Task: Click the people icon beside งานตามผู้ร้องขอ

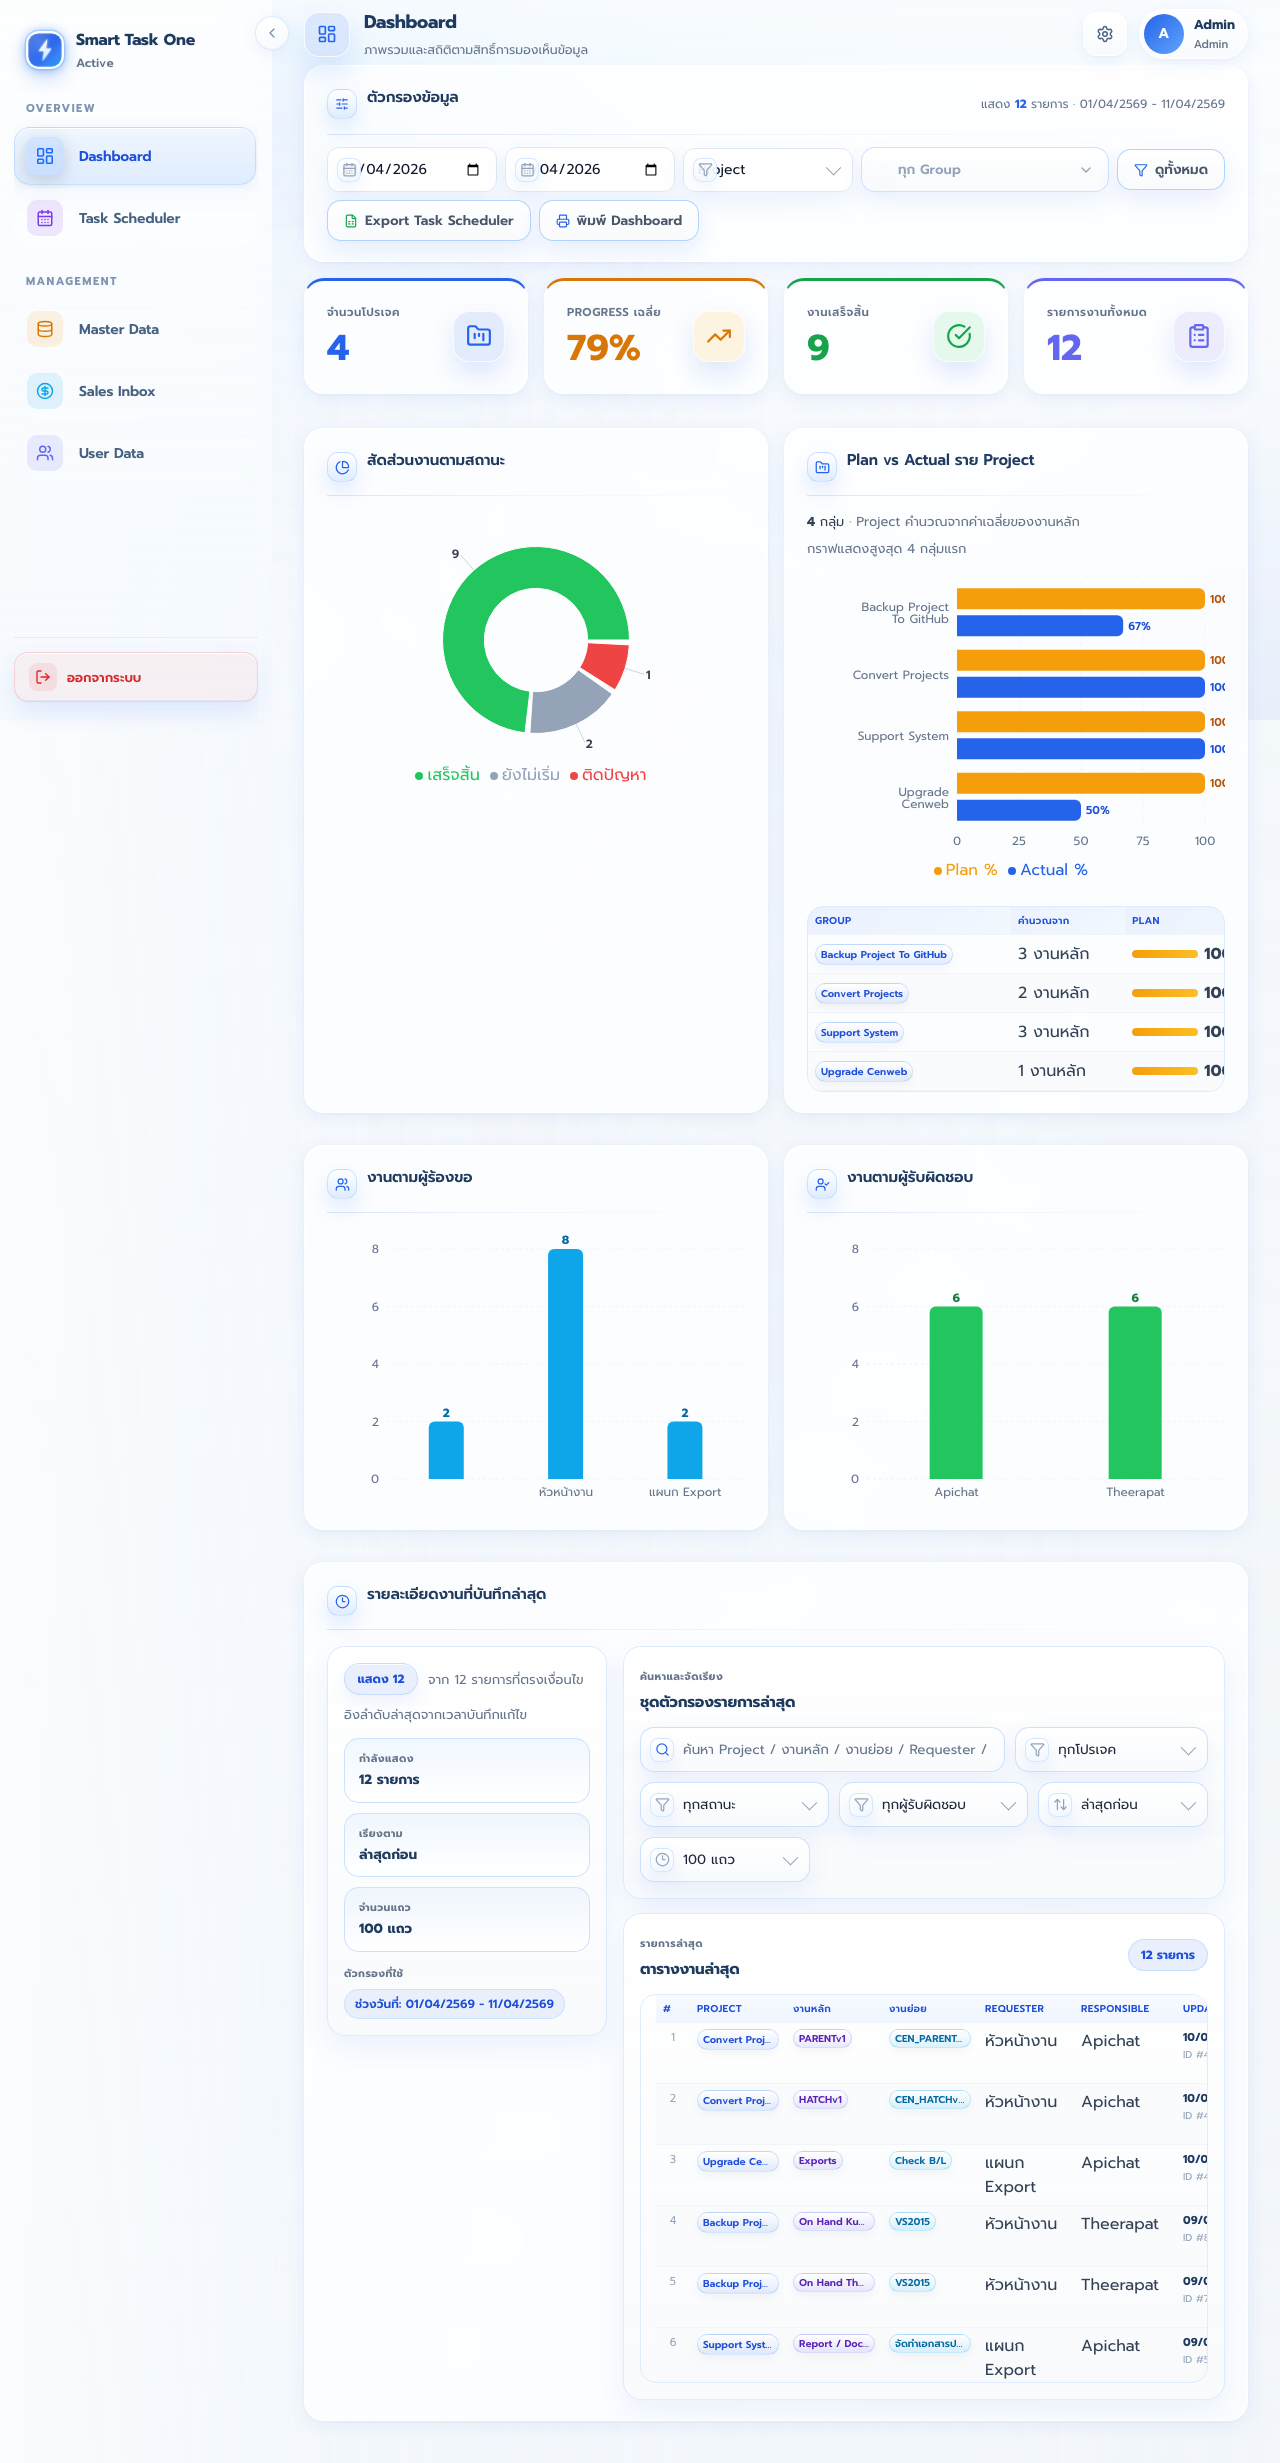Action: coord(342,1184)
